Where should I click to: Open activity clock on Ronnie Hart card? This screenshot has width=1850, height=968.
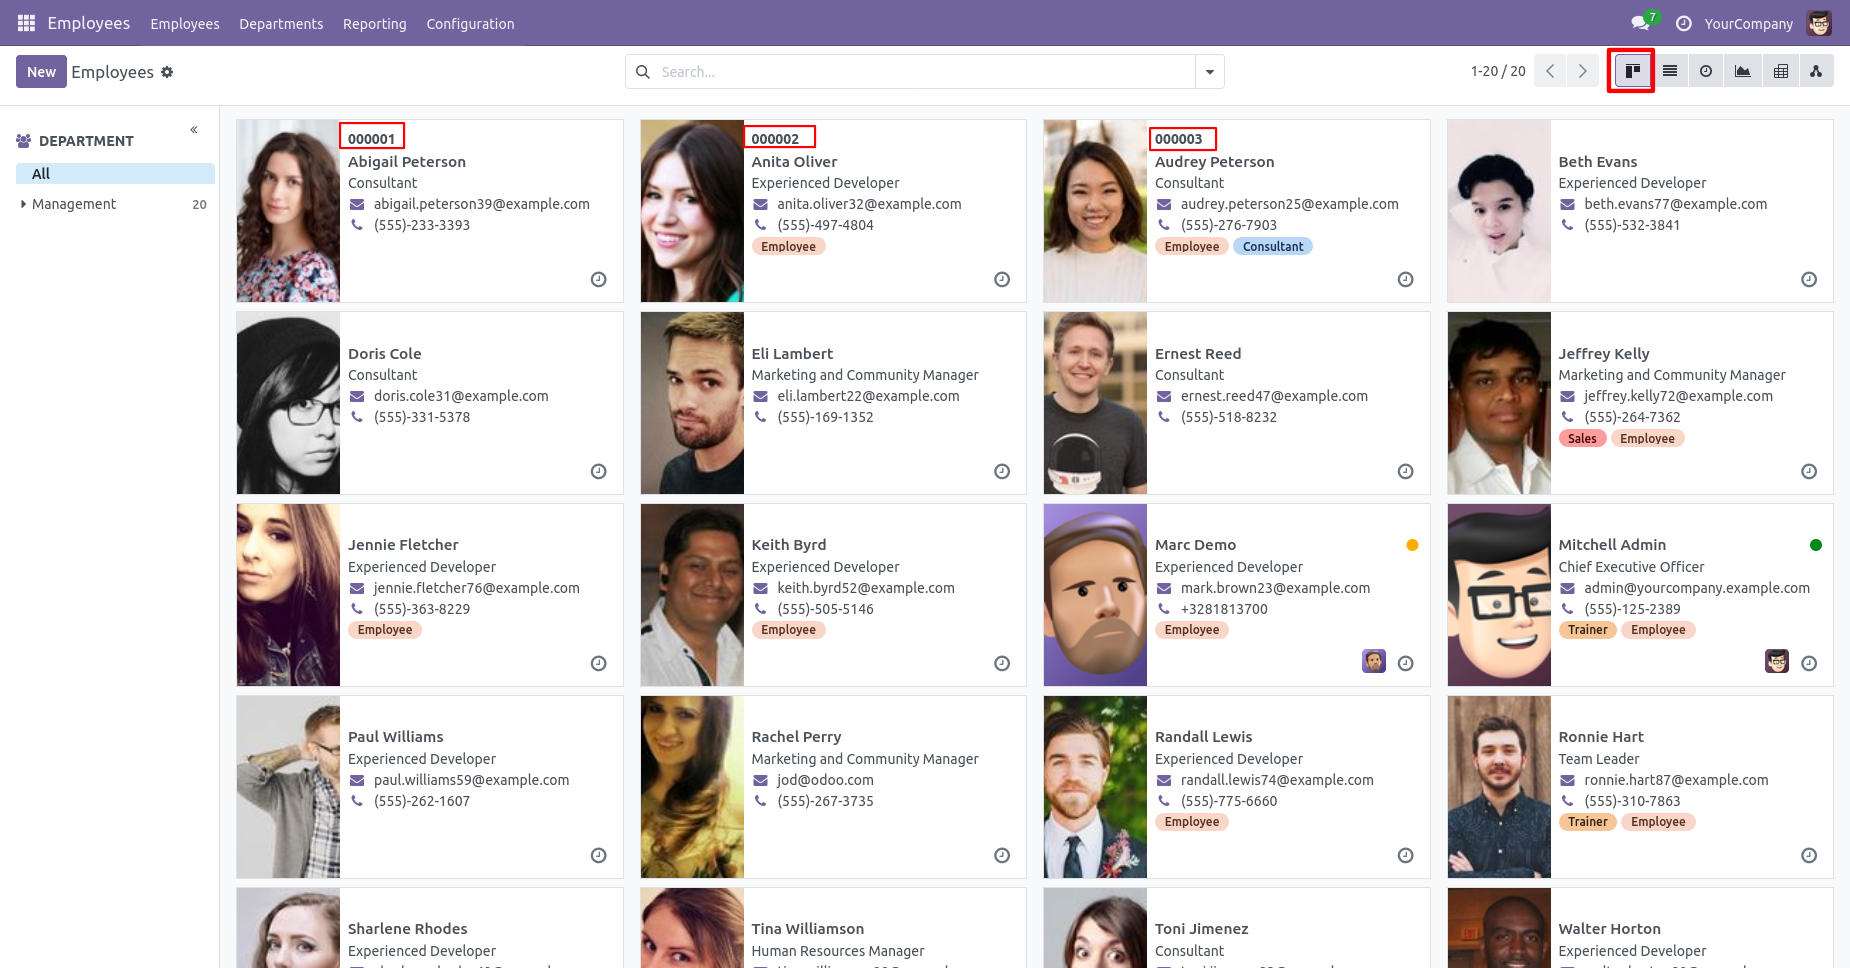(x=1809, y=856)
